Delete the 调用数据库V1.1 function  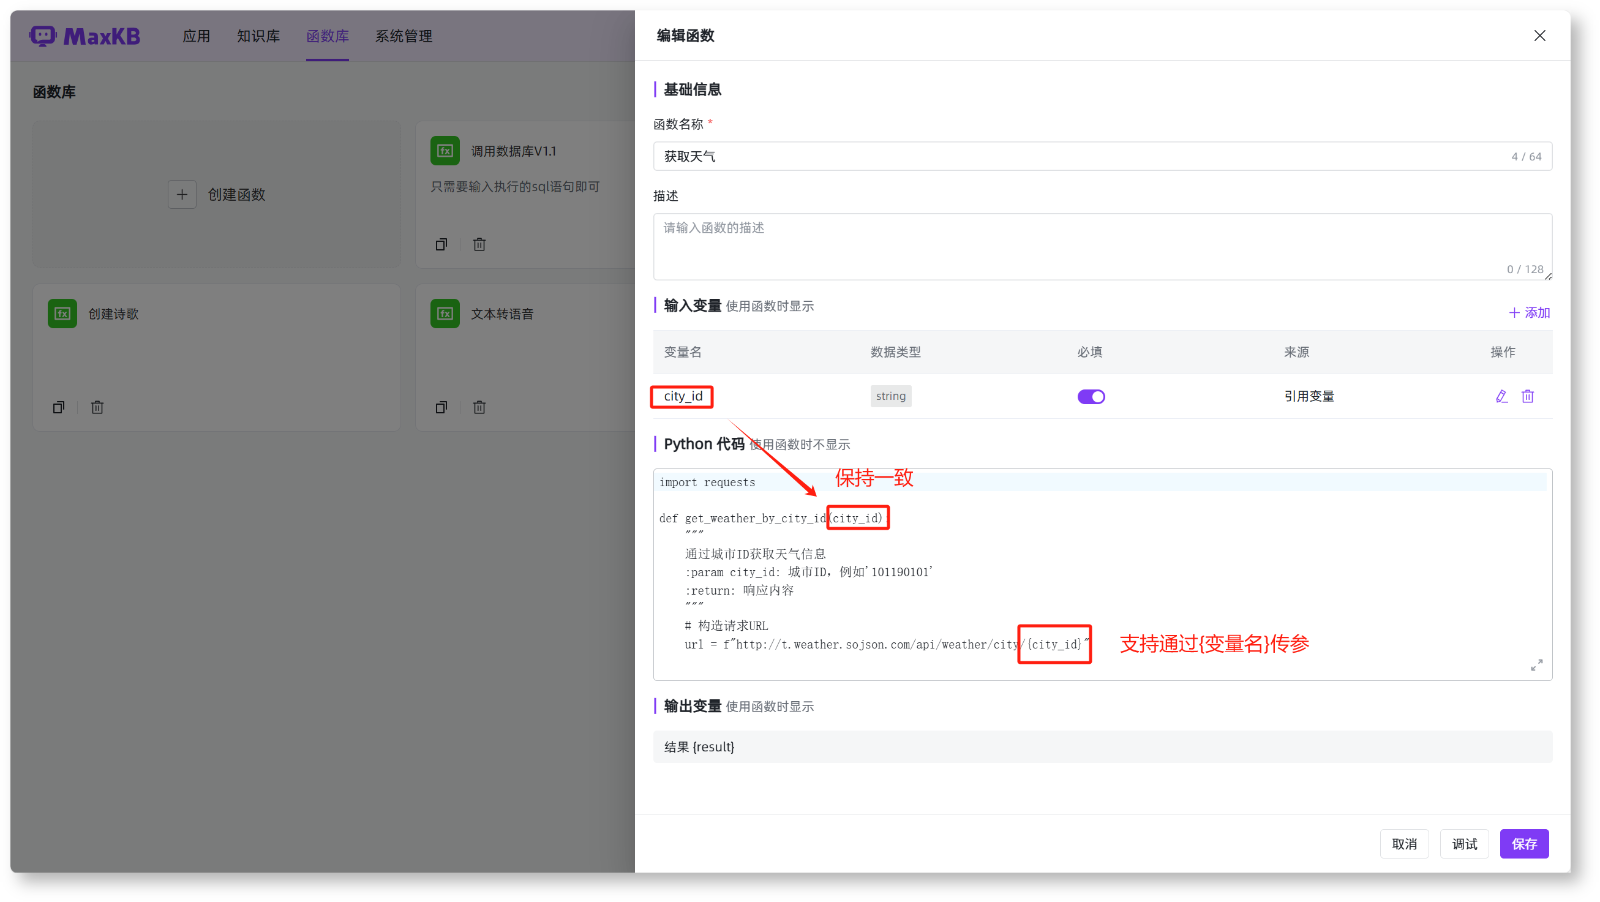coord(479,243)
